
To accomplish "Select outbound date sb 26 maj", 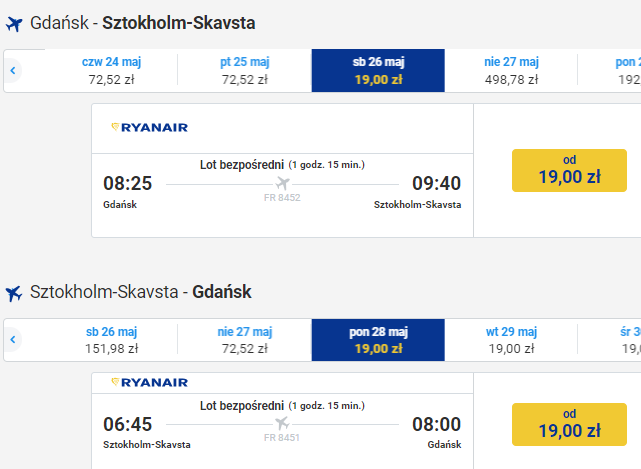I will pyautogui.click(x=378, y=70).
